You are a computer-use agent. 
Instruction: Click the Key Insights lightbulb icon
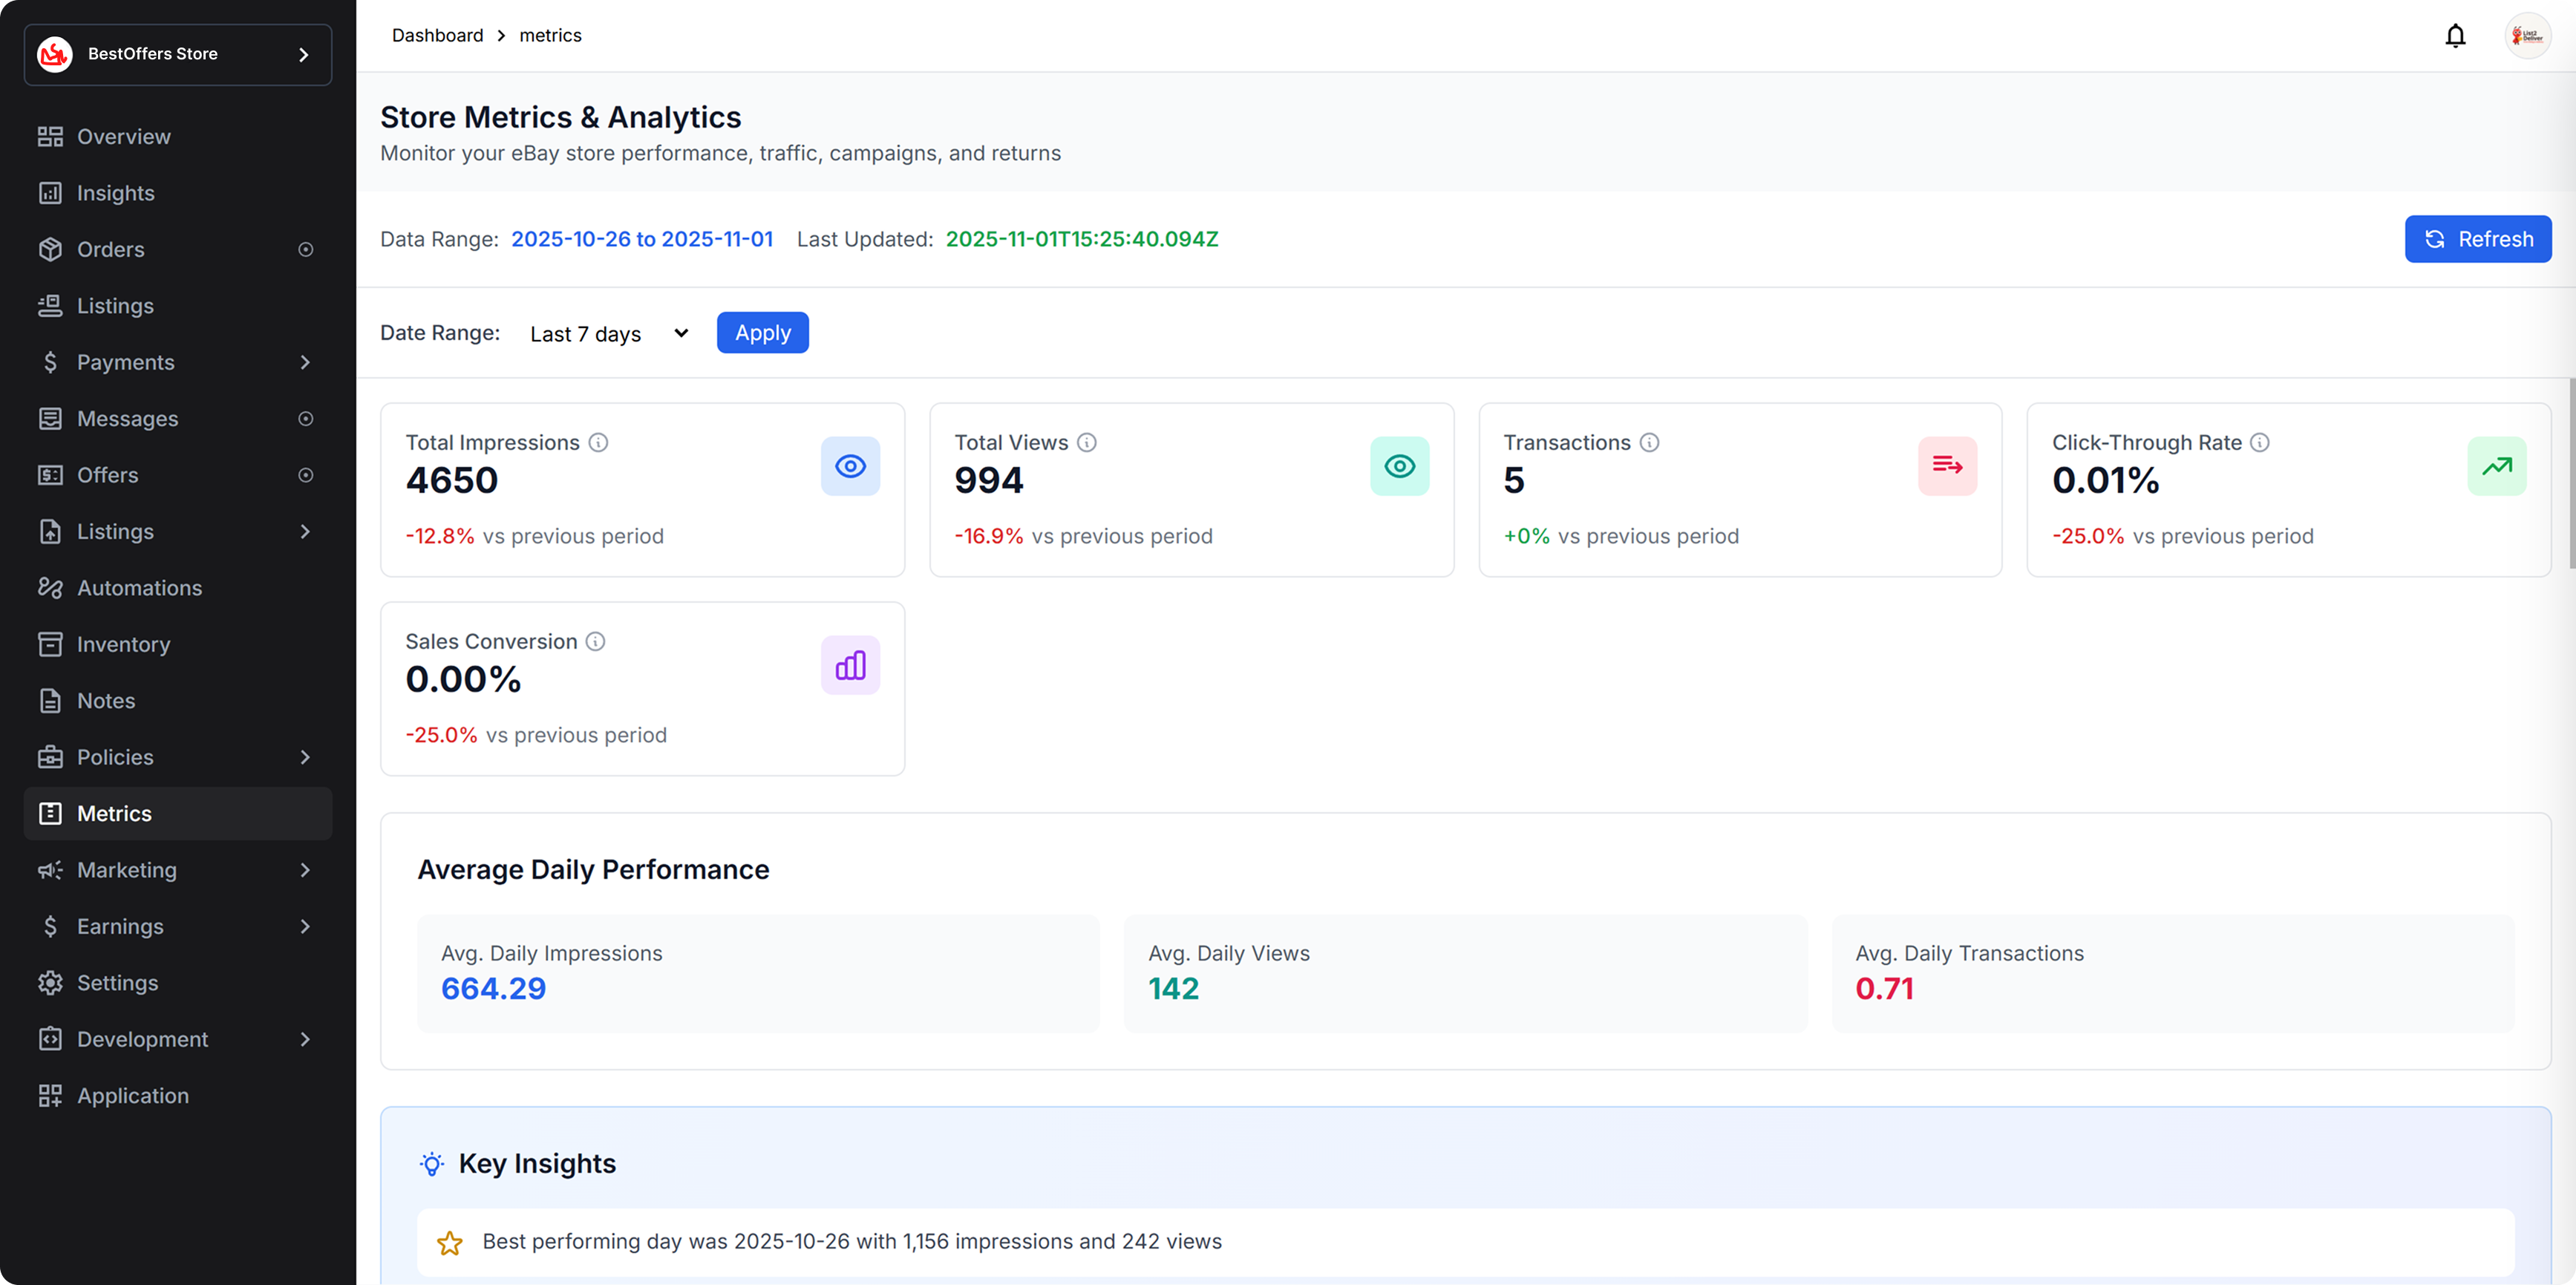[432, 1164]
